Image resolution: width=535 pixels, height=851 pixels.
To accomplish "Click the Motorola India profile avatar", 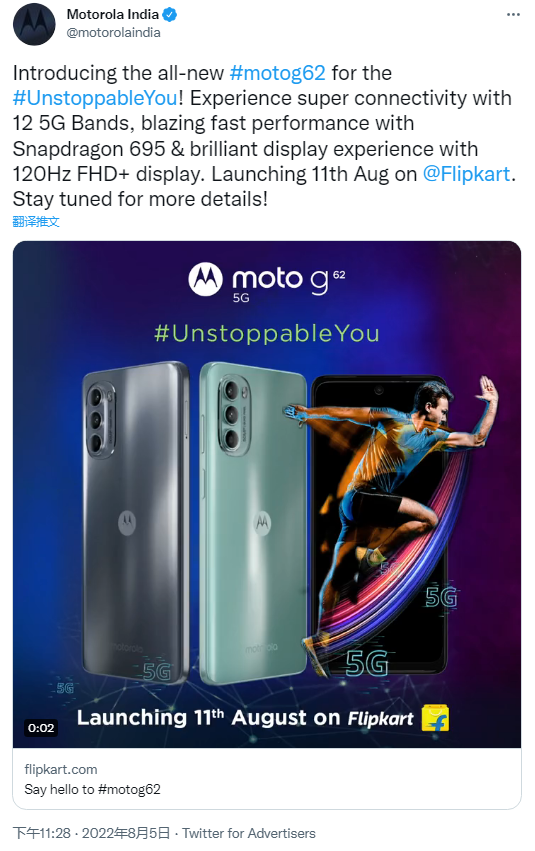I will pyautogui.click(x=34, y=24).
